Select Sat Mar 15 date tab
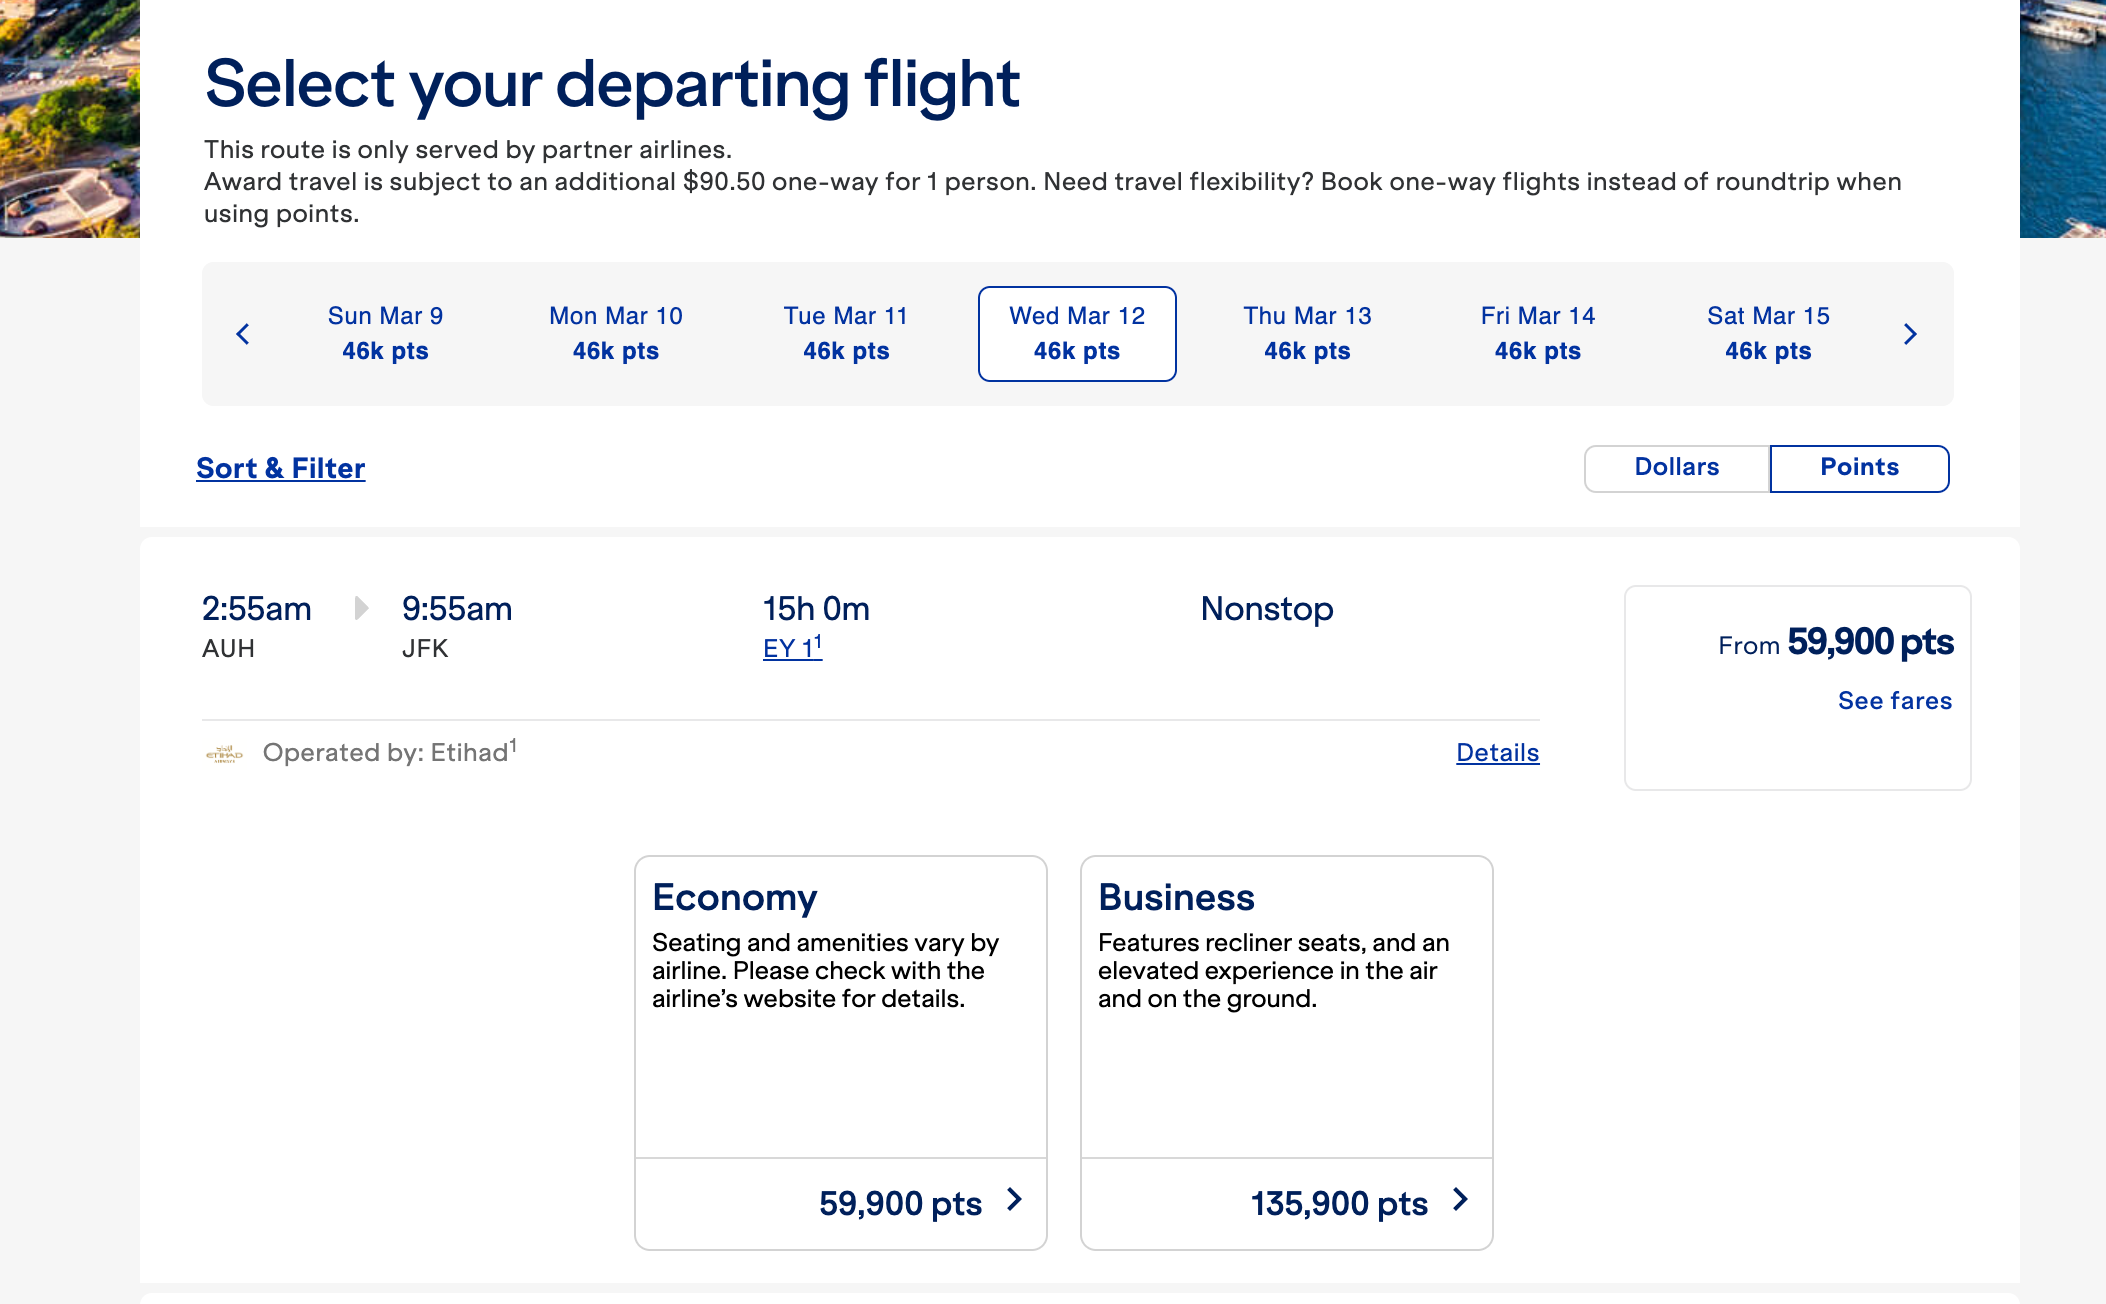Screen dimensions: 2106x1304 1768,334
